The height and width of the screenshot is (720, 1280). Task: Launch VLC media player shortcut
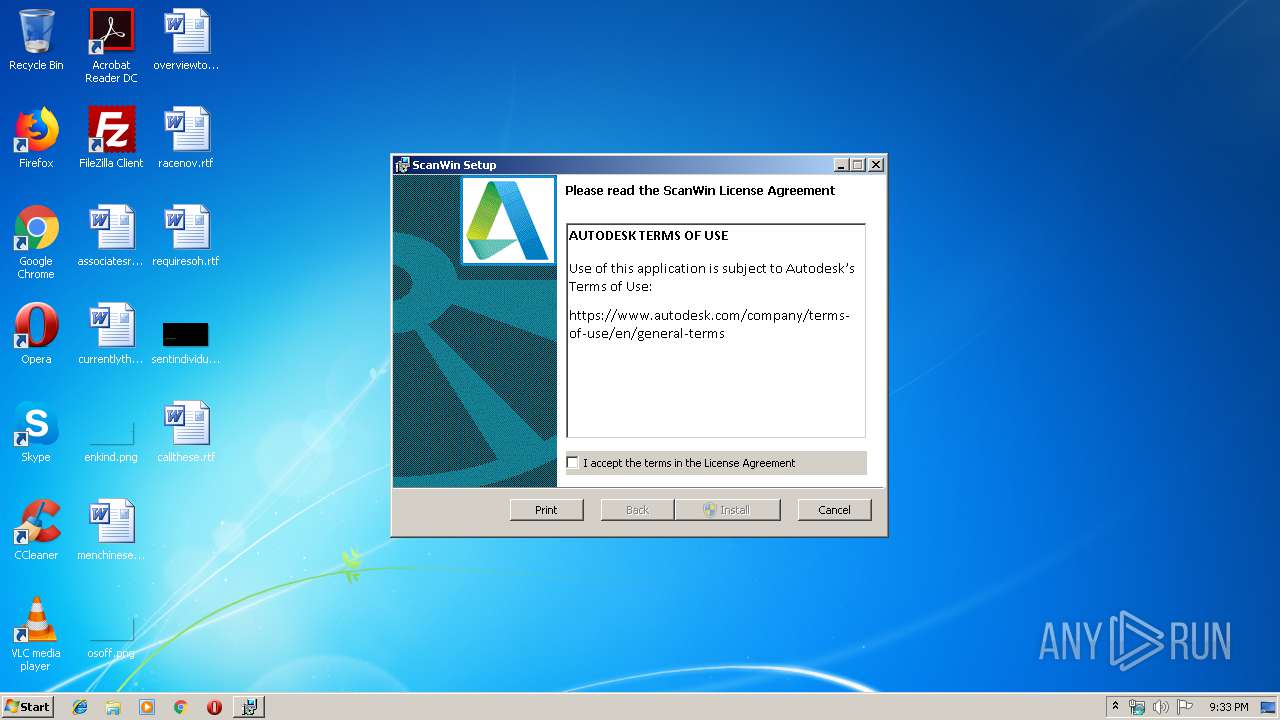tap(36, 634)
